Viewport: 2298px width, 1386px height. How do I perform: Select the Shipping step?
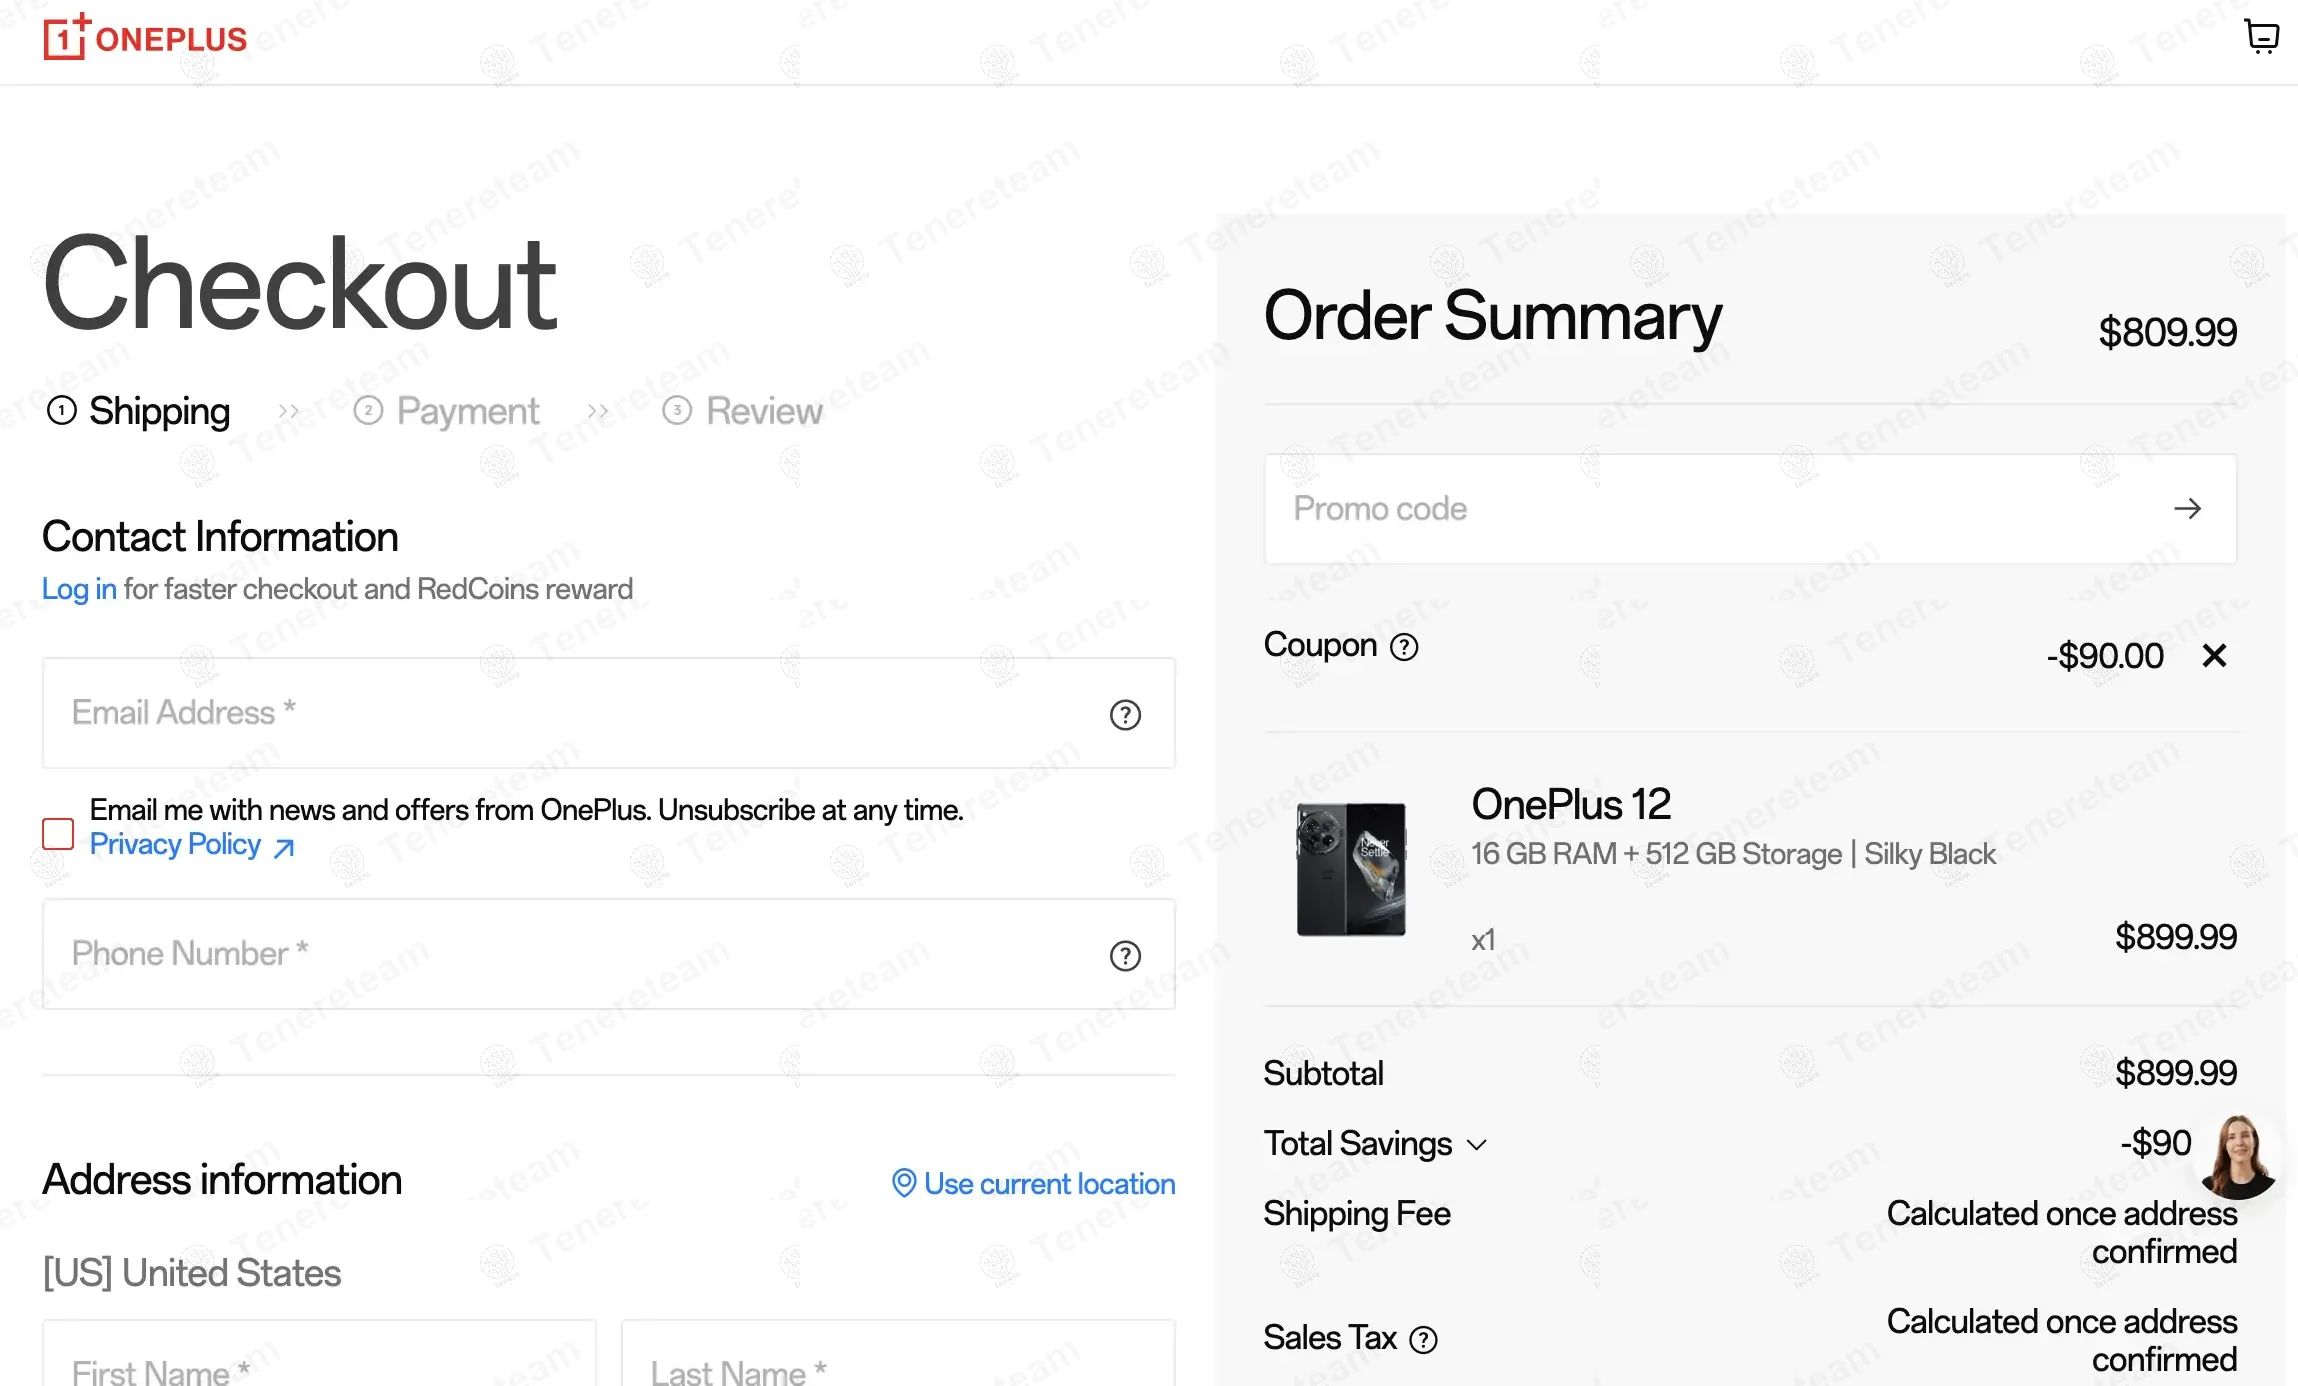click(139, 411)
